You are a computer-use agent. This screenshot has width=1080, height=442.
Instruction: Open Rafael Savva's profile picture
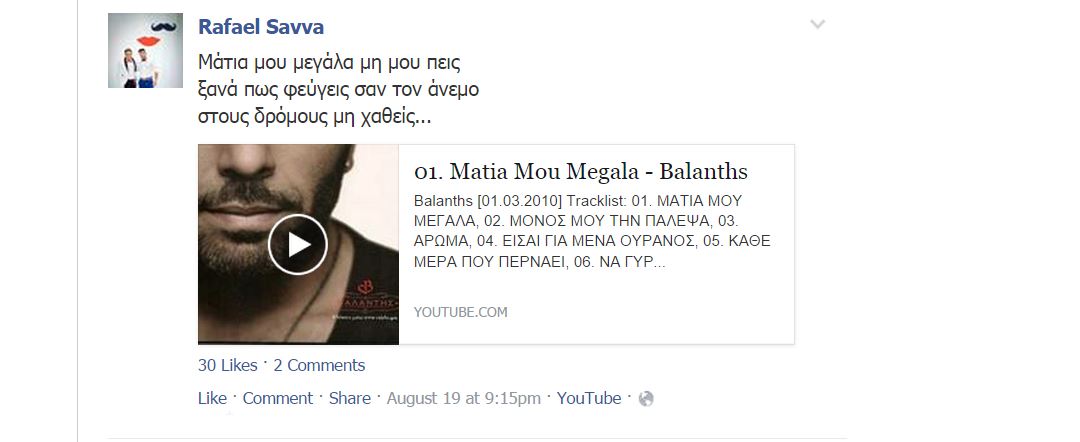(145, 50)
